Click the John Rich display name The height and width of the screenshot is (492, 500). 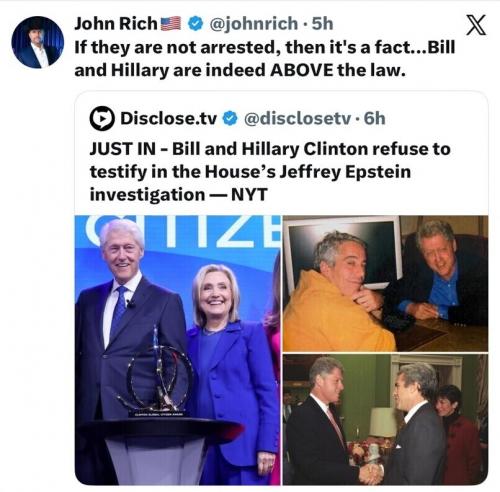pos(116,24)
